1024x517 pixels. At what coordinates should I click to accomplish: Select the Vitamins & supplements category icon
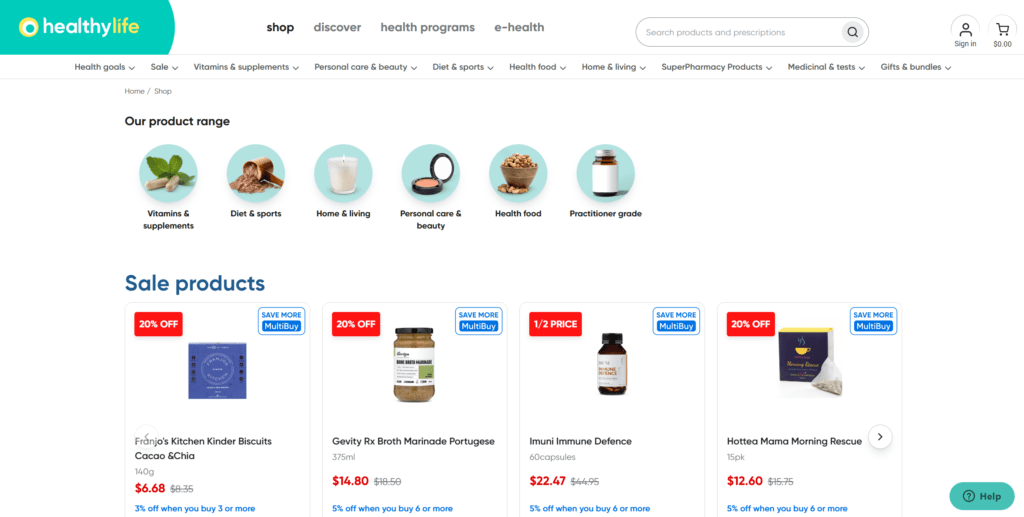point(168,173)
